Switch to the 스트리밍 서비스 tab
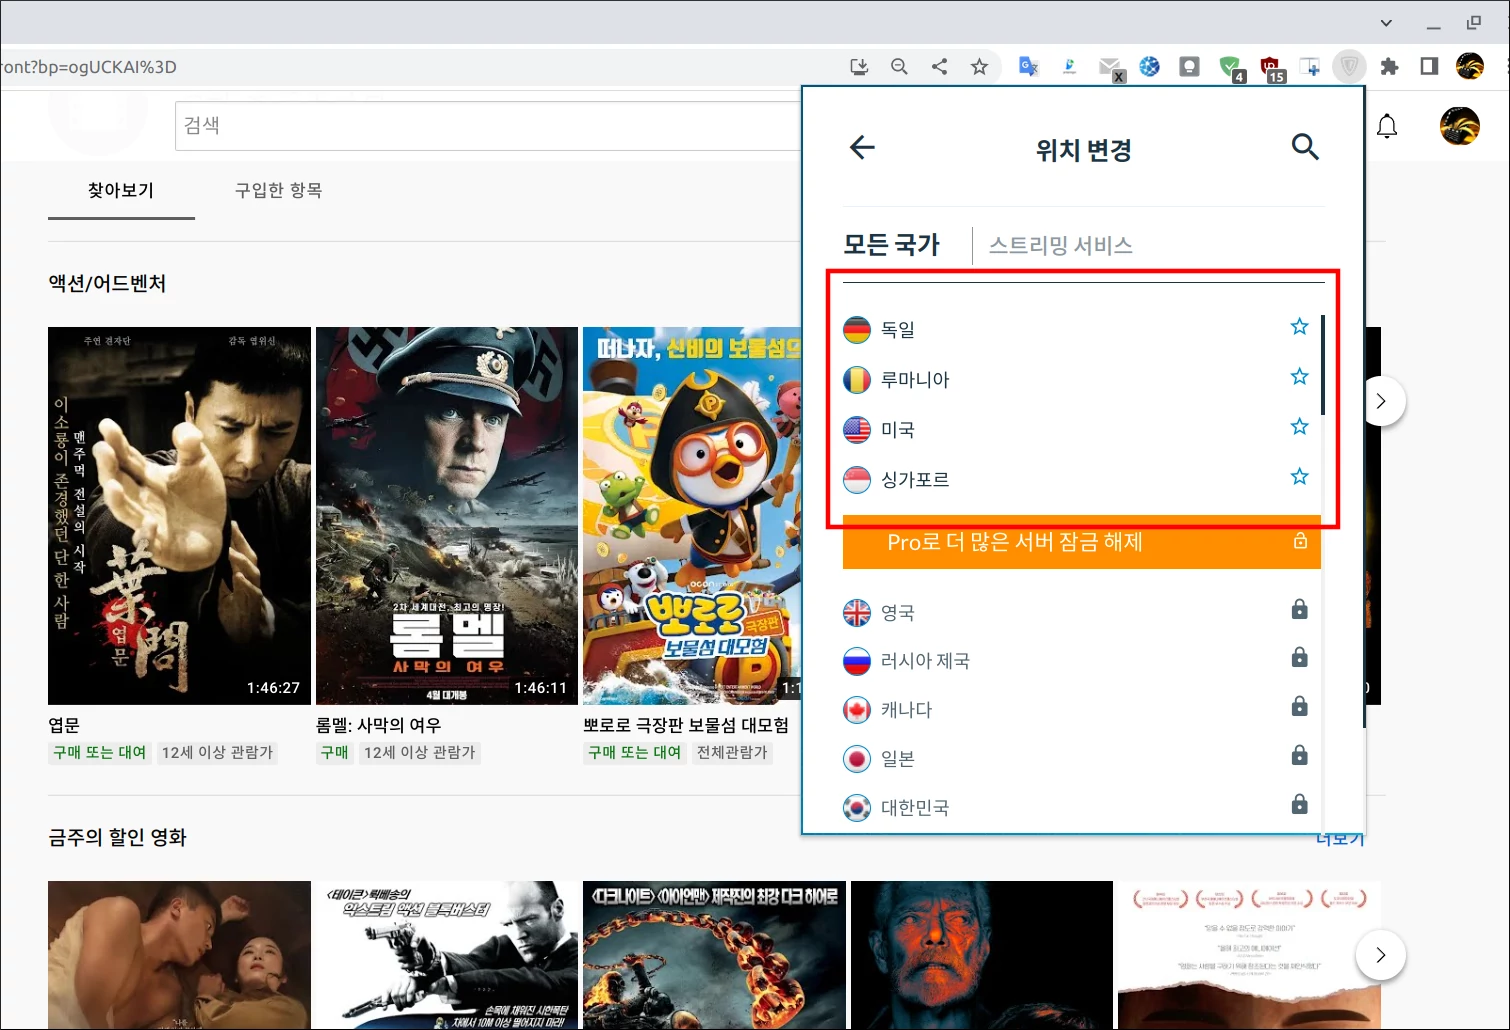This screenshot has height=1030, width=1510. pos(1061,244)
